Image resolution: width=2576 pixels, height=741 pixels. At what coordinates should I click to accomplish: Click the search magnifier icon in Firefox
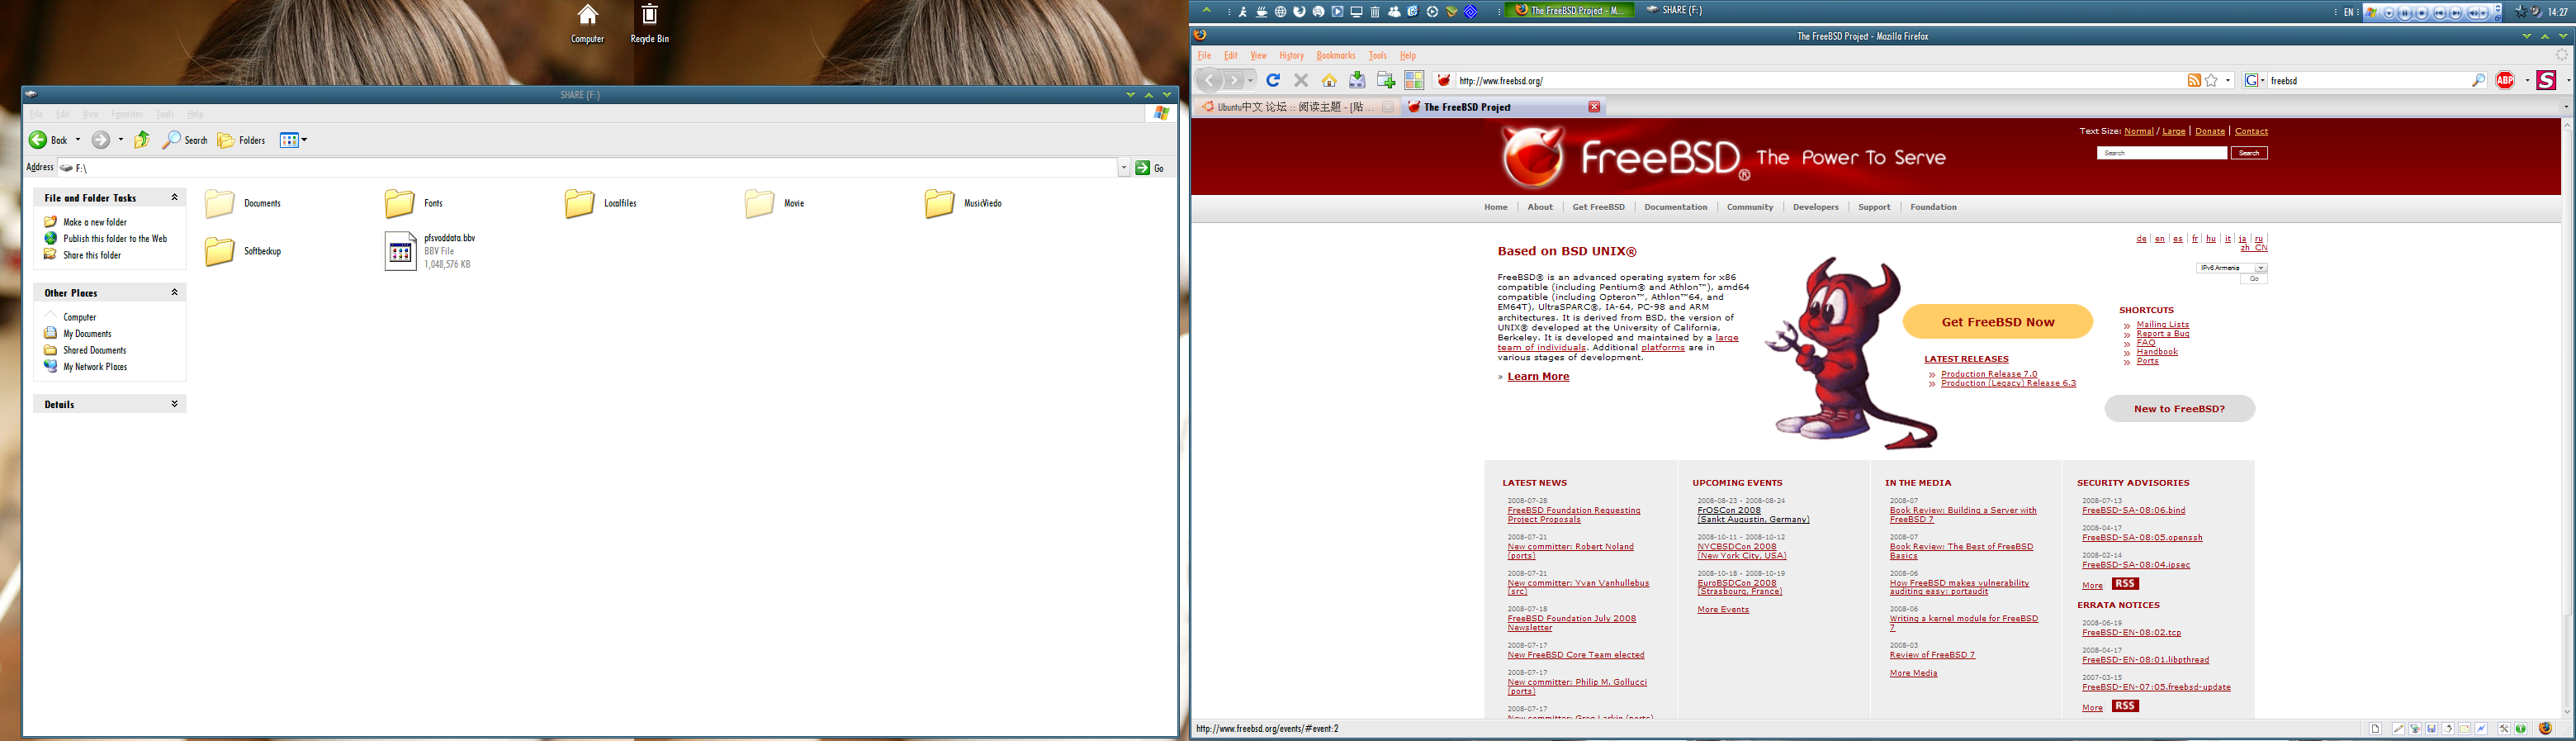pyautogui.click(x=2478, y=81)
